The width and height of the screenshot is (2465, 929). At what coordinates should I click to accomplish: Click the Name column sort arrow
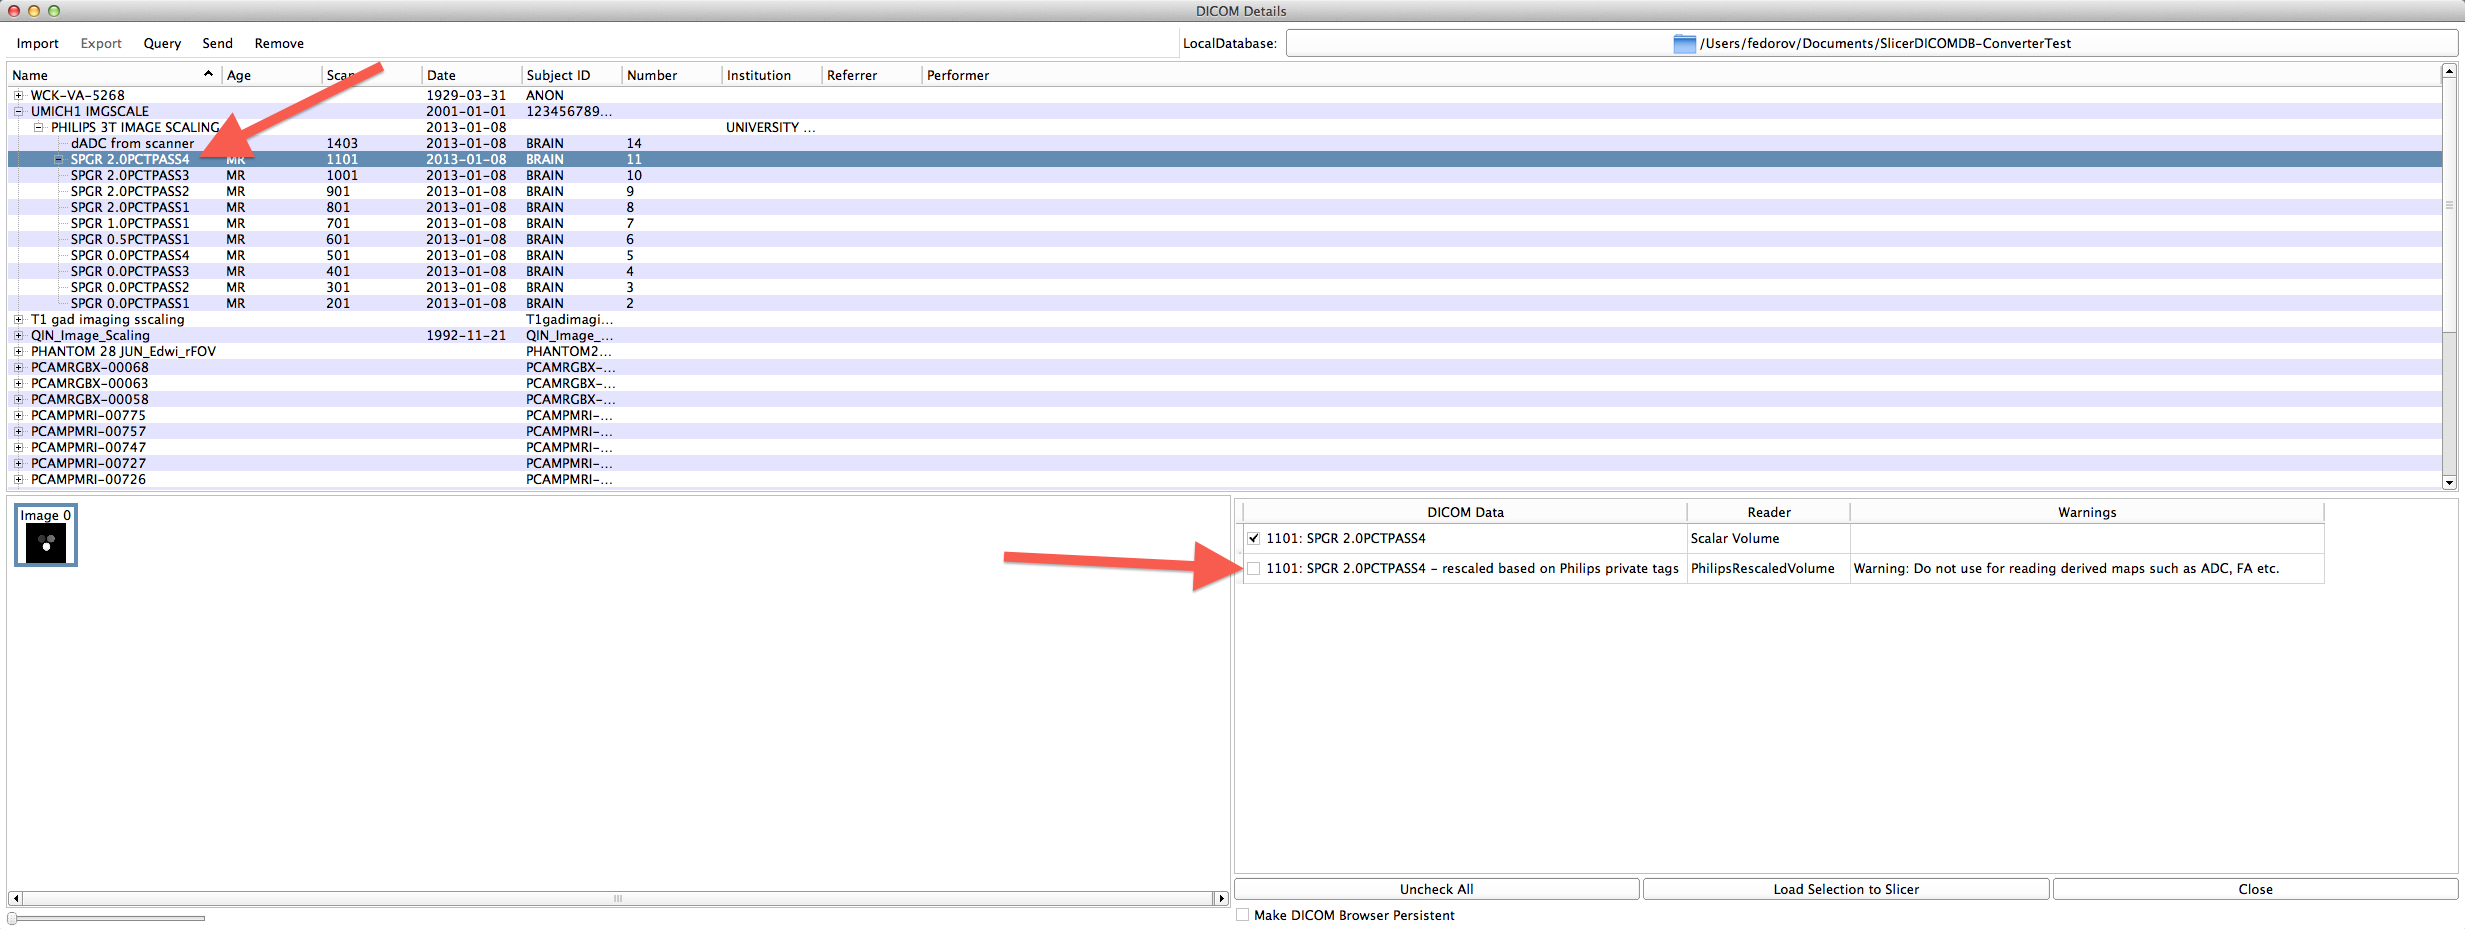pyautogui.click(x=208, y=74)
